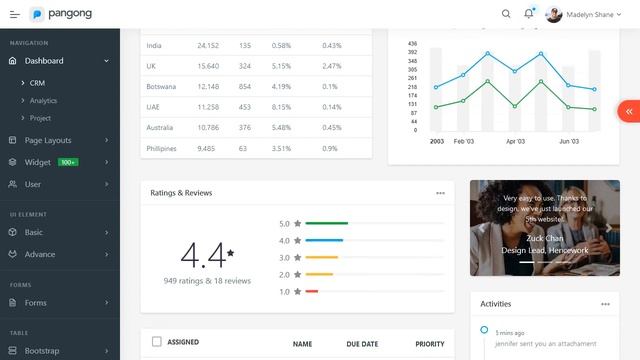Click the Botswana country cell
This screenshot has width=640, height=360.
[x=161, y=87]
